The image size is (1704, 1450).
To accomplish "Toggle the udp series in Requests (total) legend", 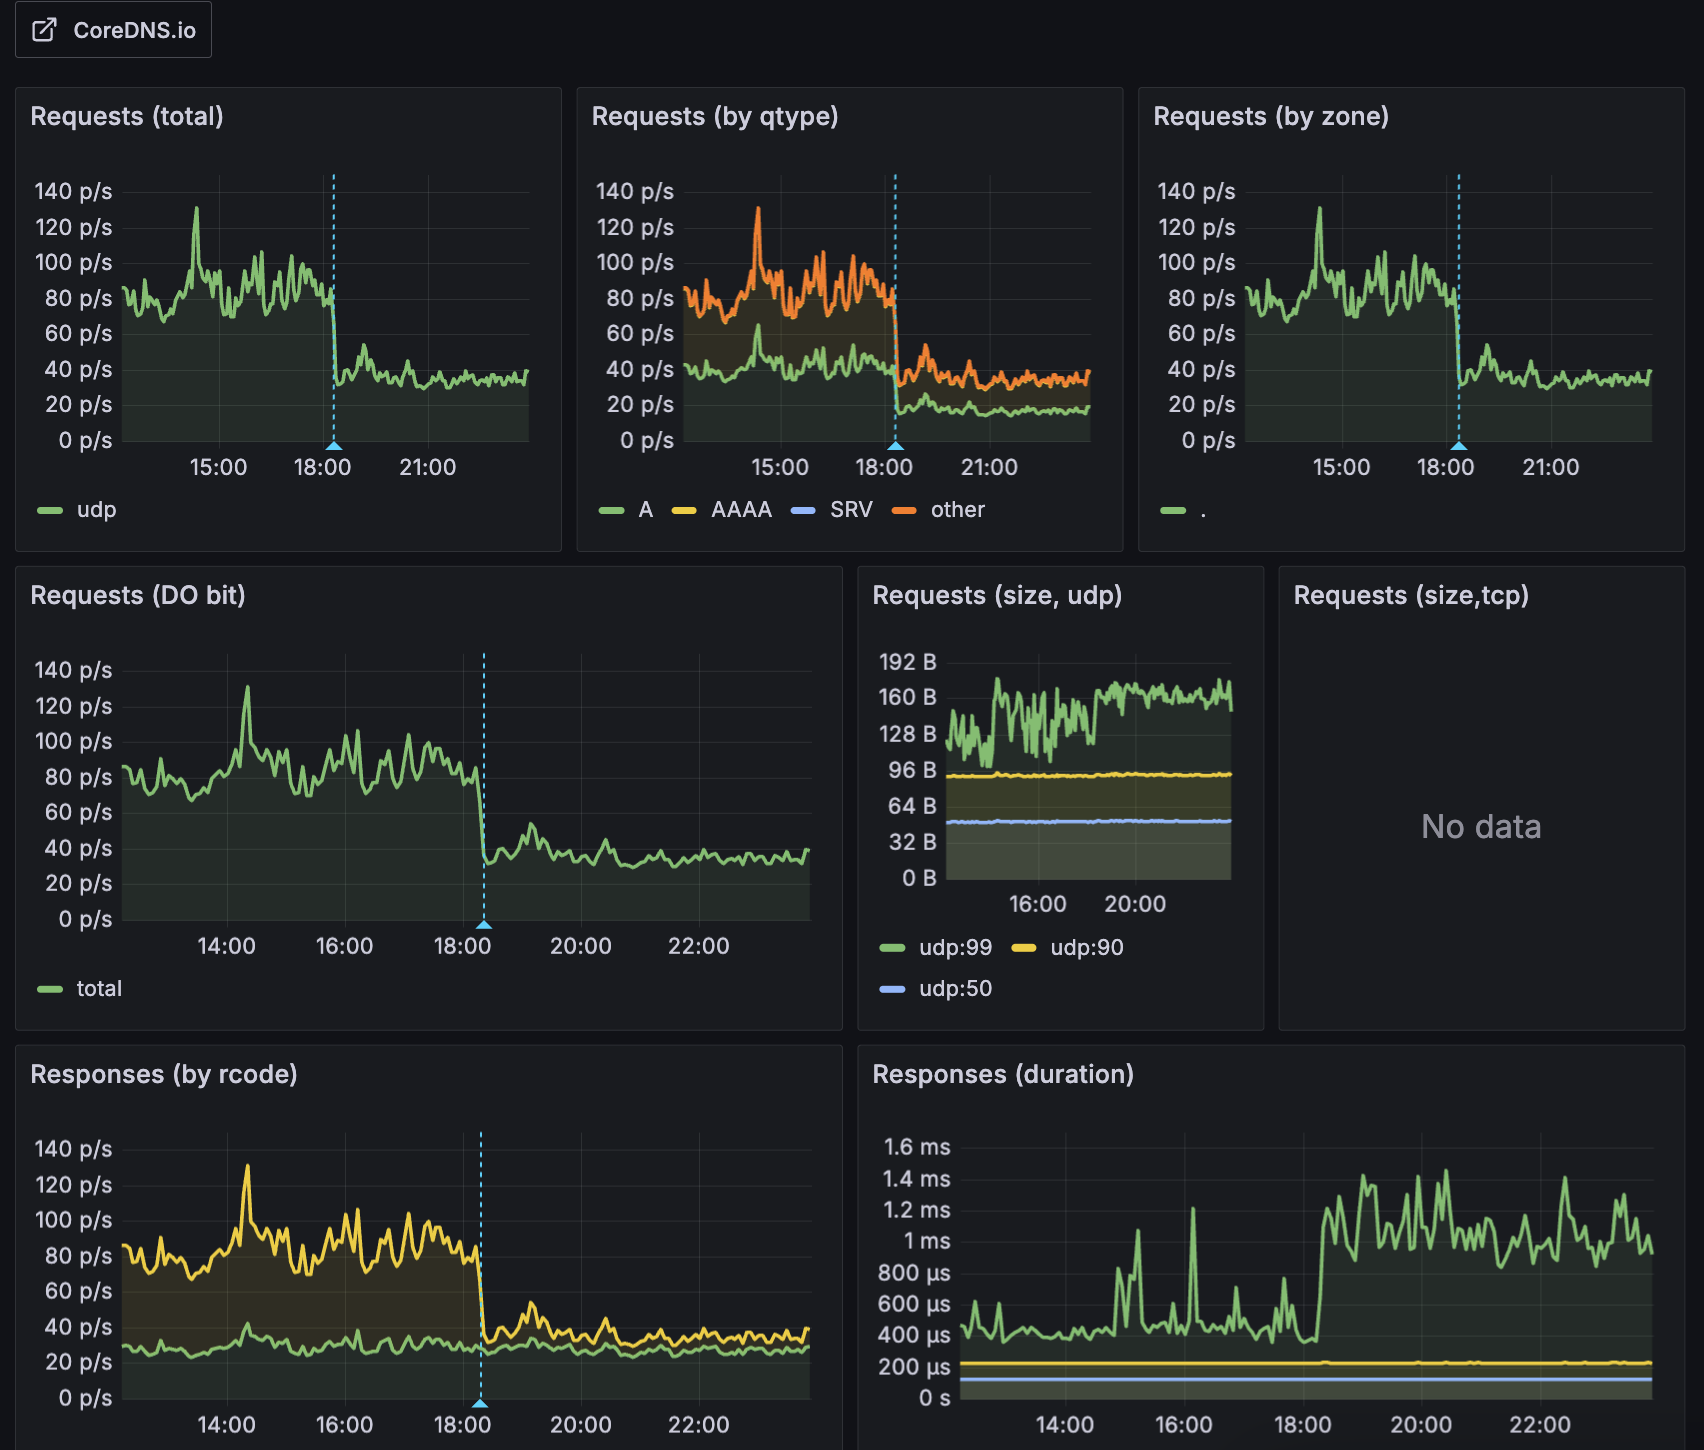I will (x=96, y=509).
